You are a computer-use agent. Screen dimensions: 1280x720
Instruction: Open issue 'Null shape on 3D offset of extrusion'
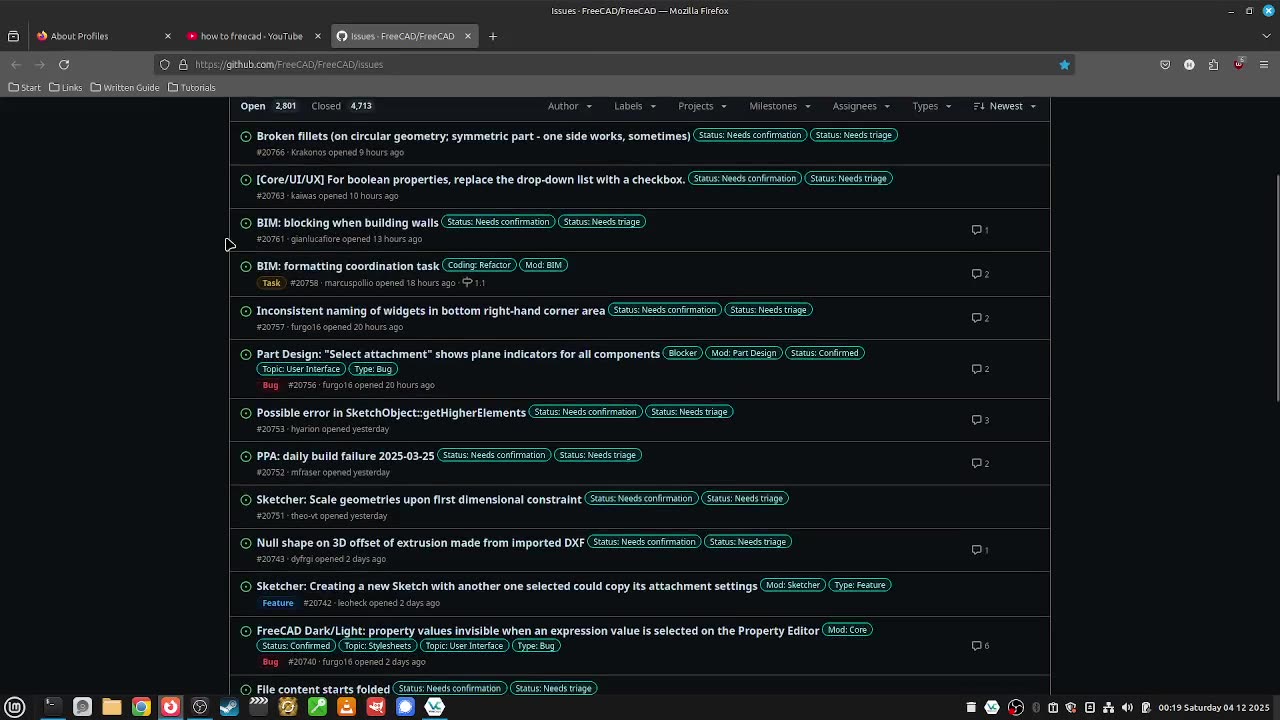tap(420, 543)
